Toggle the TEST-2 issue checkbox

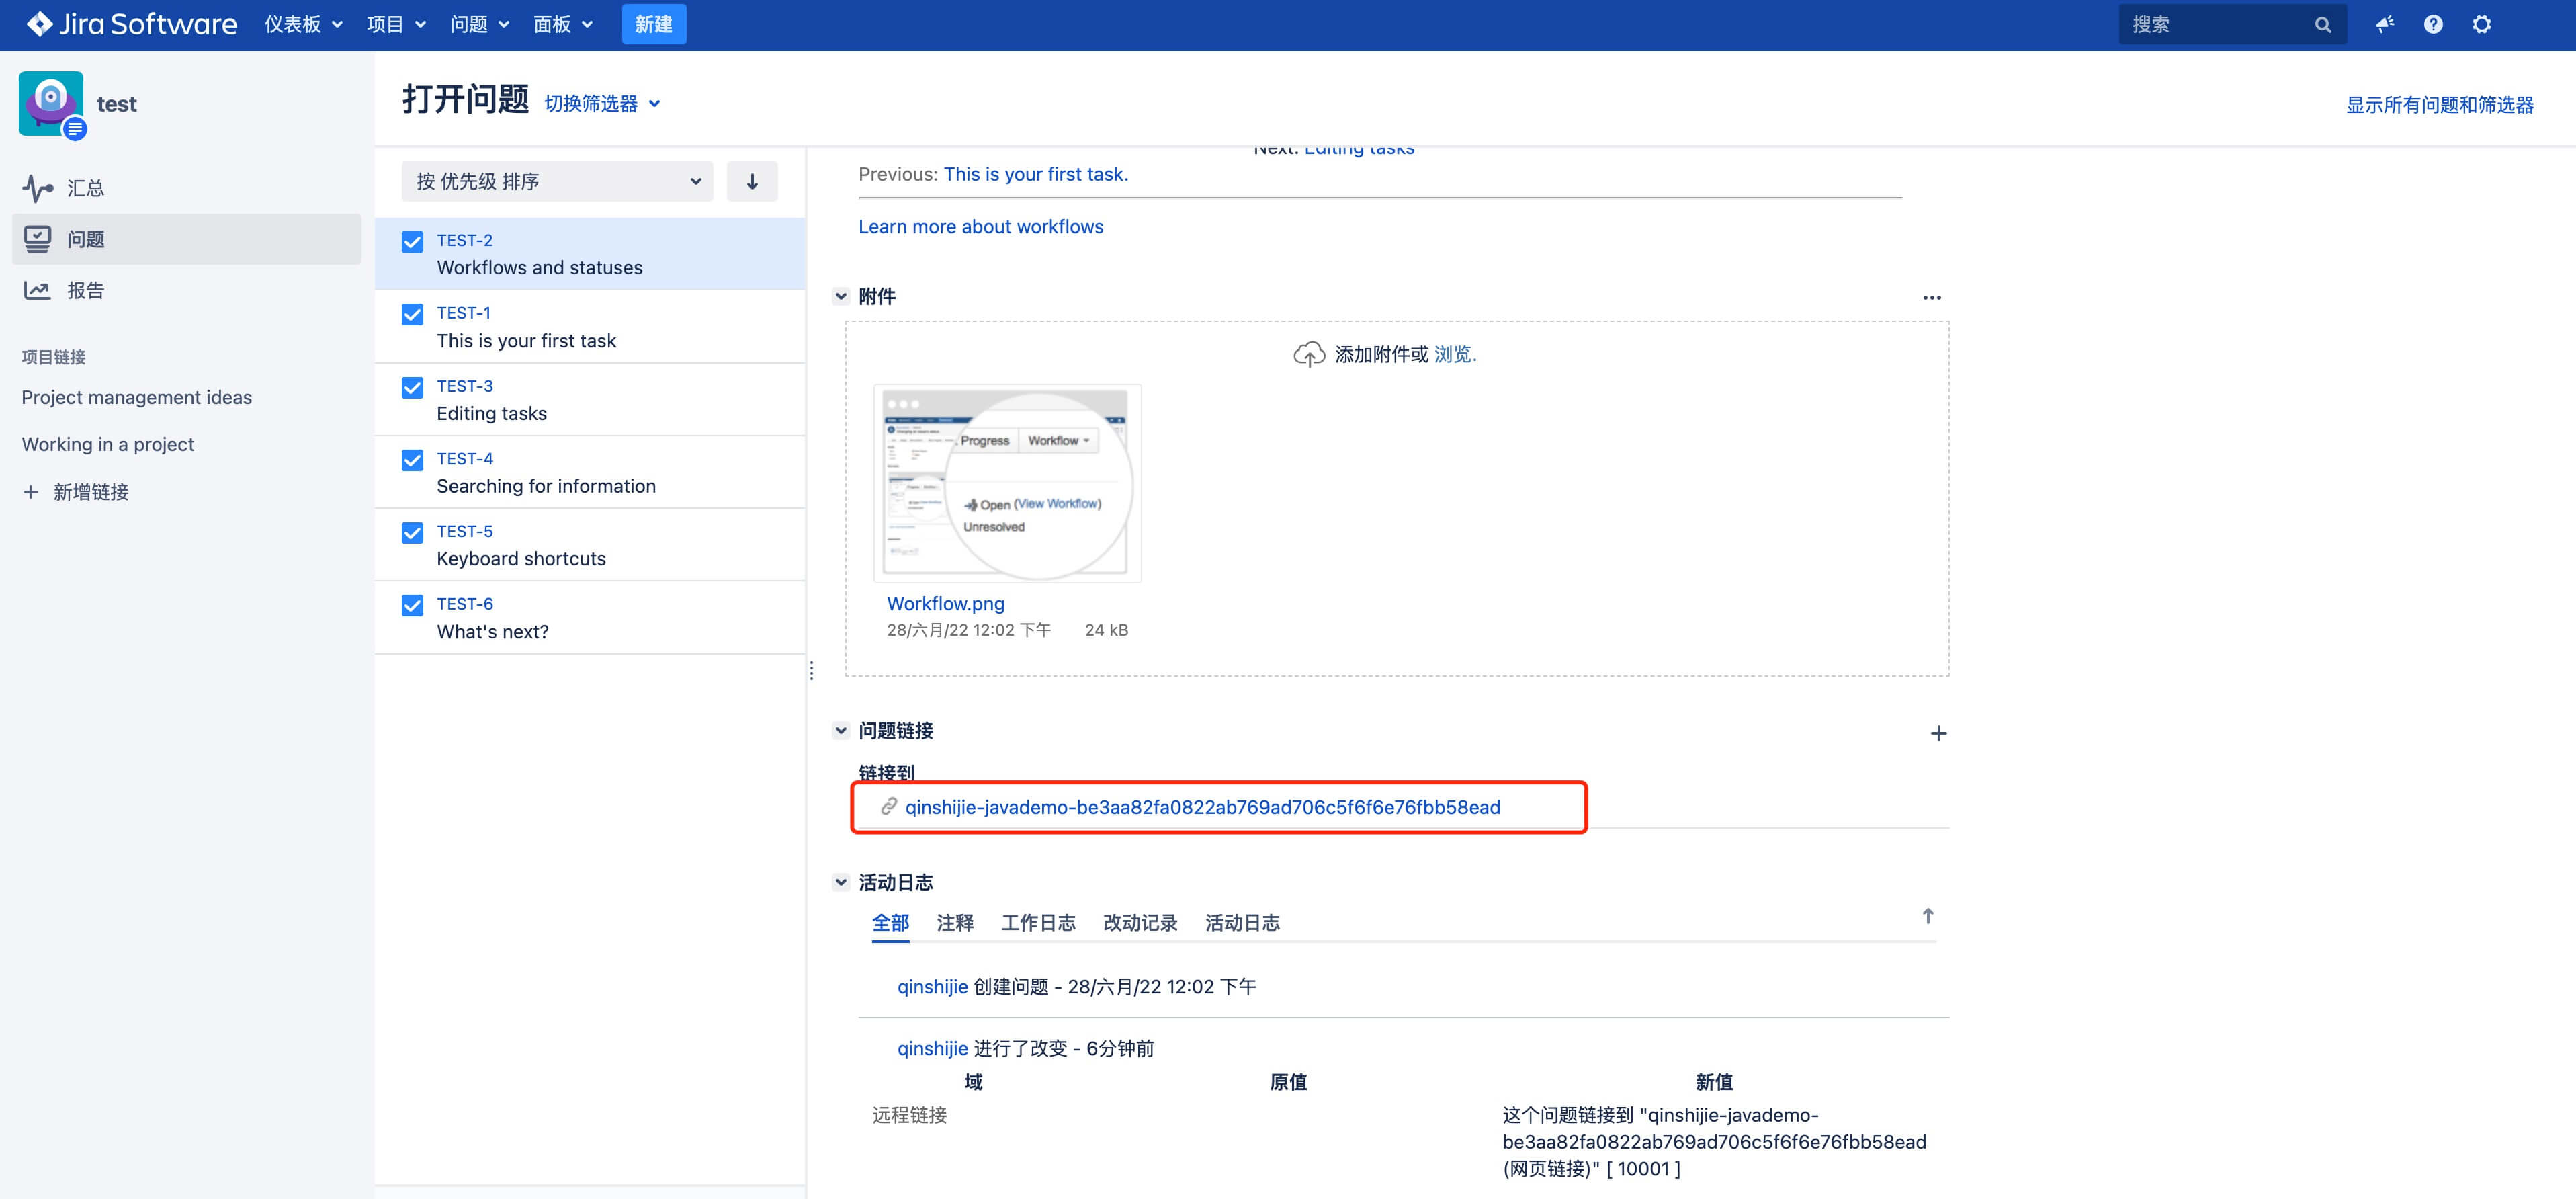pos(412,241)
